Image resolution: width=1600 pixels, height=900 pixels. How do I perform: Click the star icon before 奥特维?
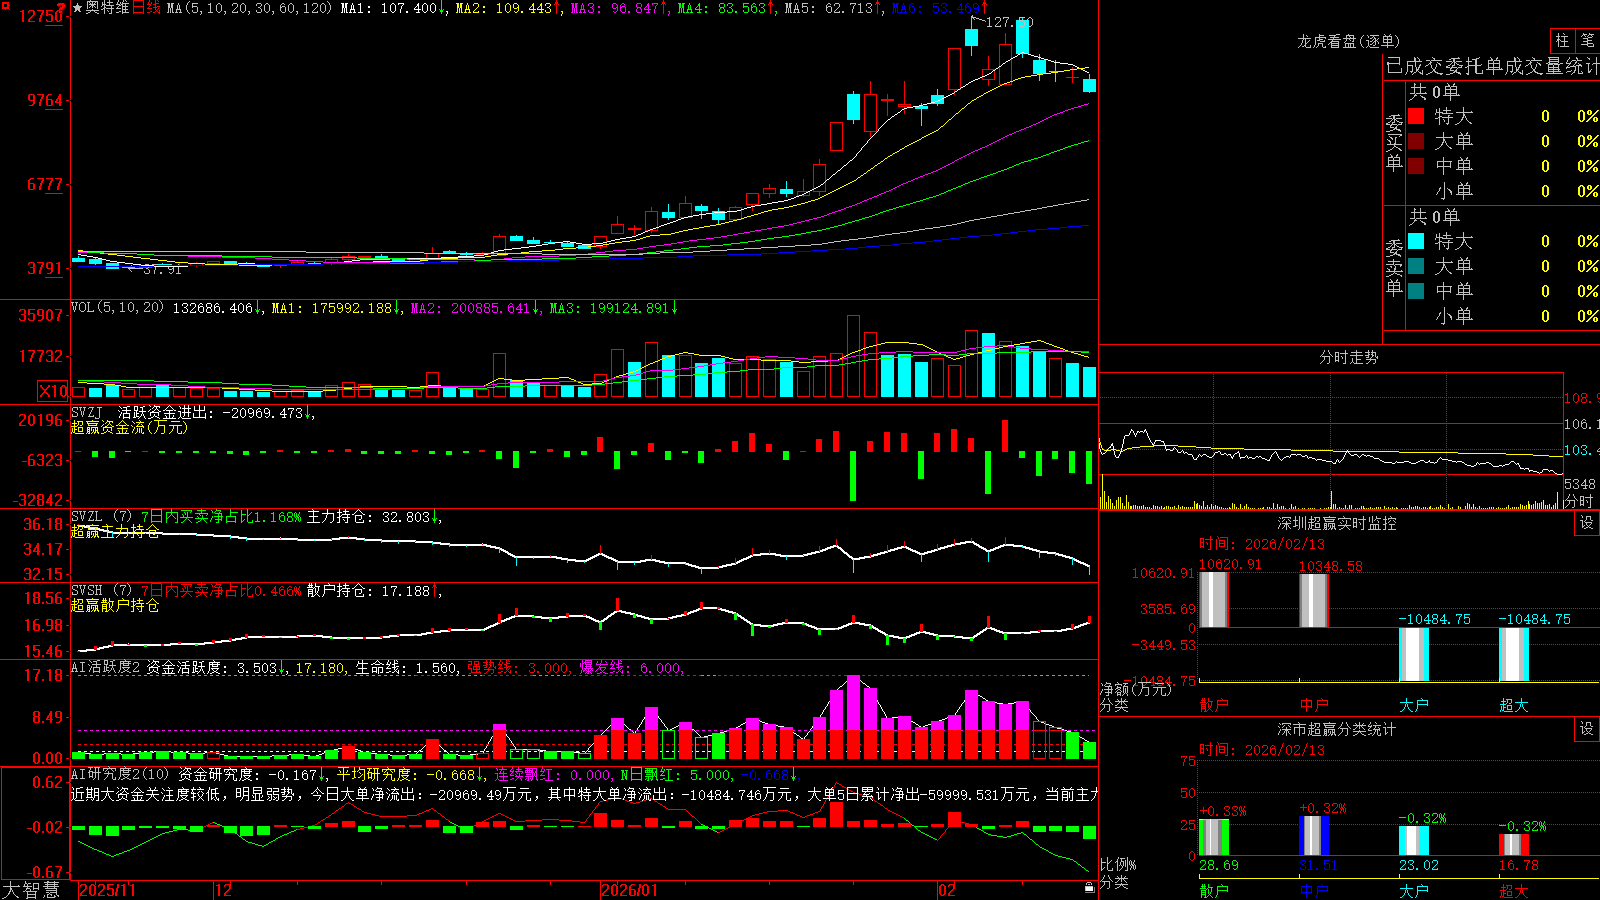(77, 8)
